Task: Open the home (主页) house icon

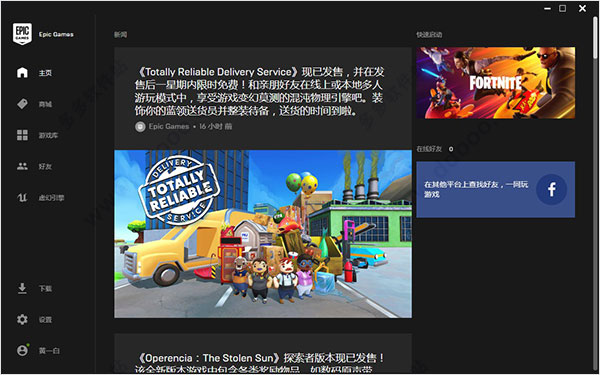Action: 22,73
